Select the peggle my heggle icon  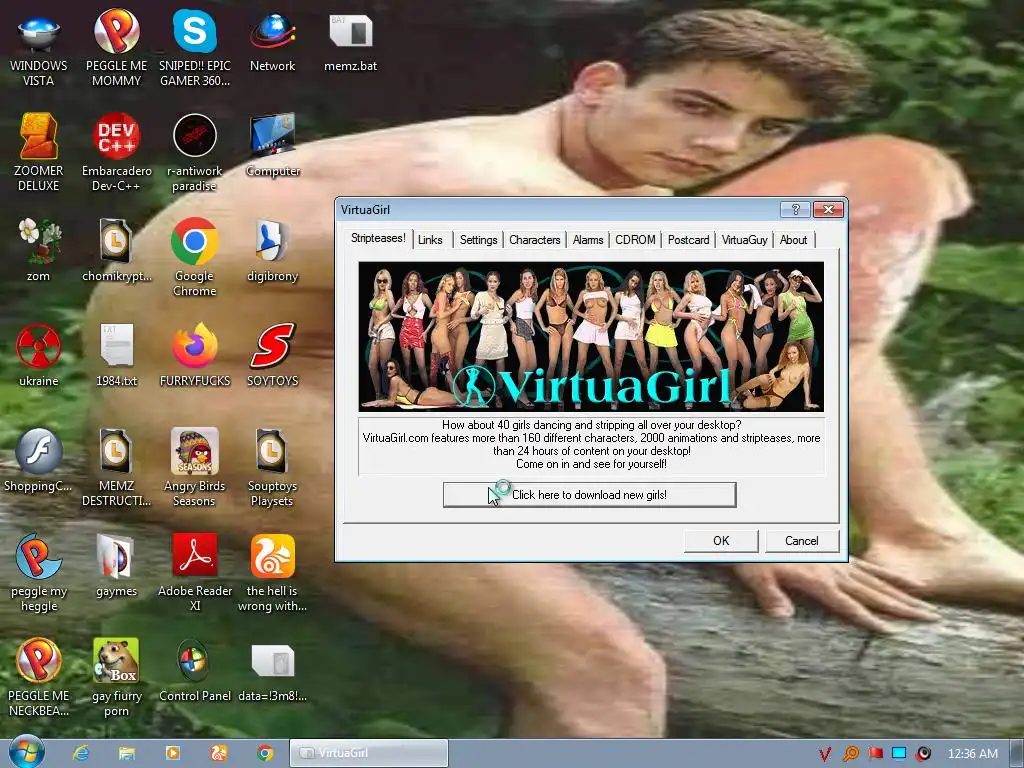click(x=39, y=573)
